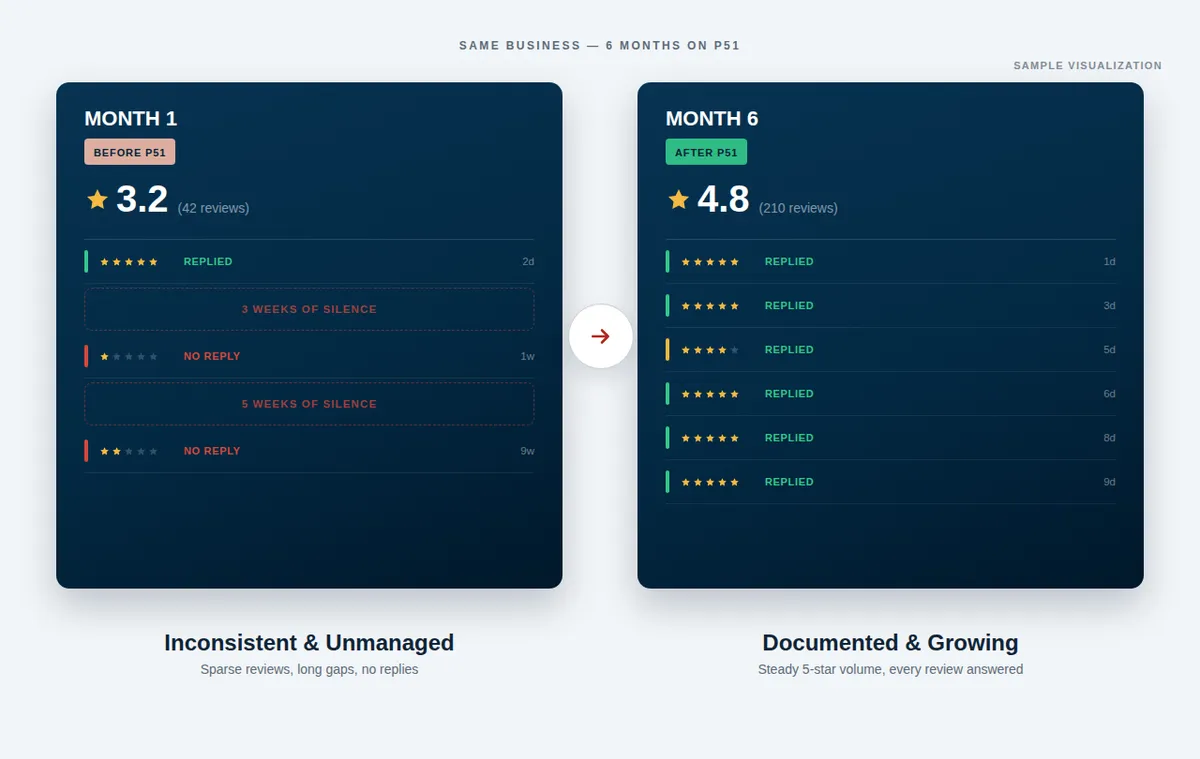1200x759 pixels.
Task: Click the 3d timestamp
Action: (x=1109, y=306)
